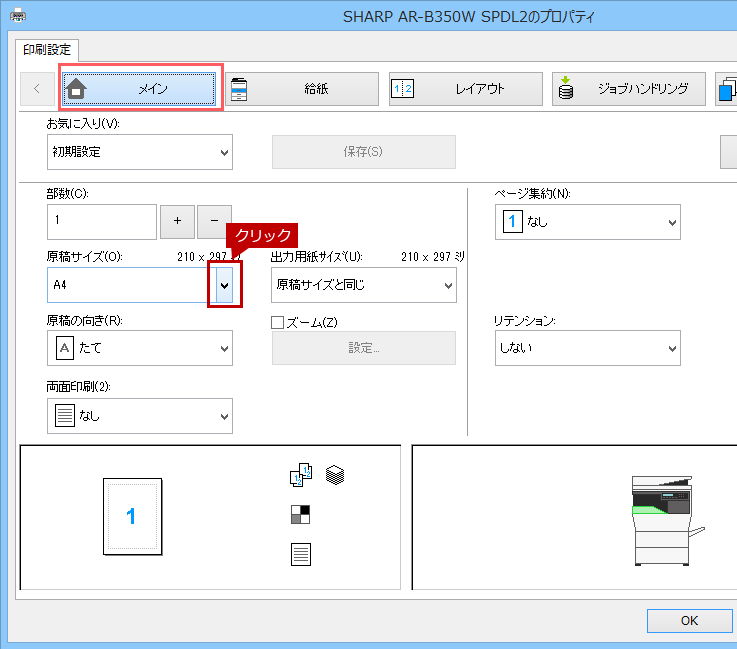Decrease copies with the minus button

point(214,221)
